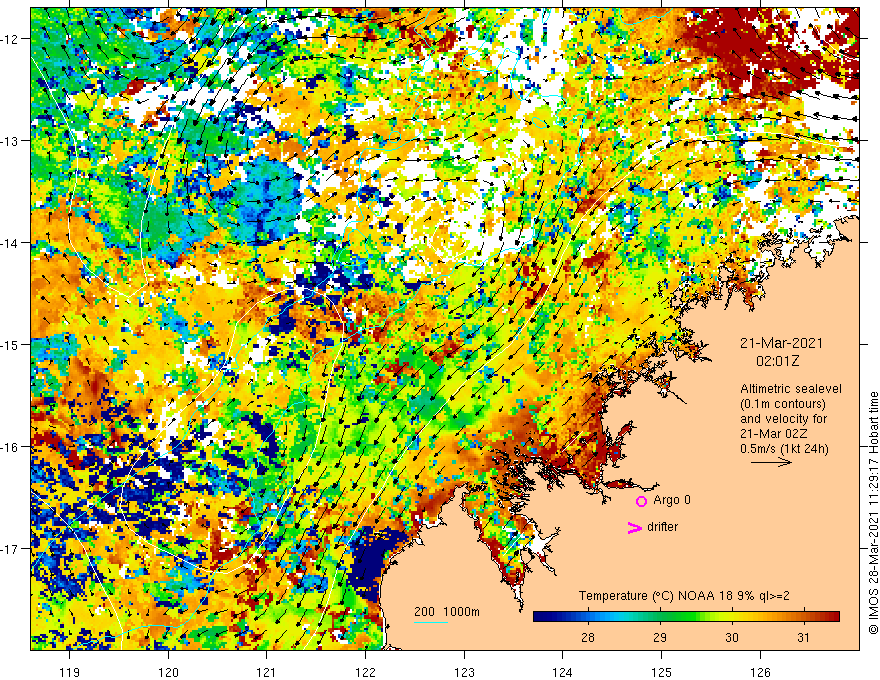Click the '120' longitude axis label

(x=168, y=673)
